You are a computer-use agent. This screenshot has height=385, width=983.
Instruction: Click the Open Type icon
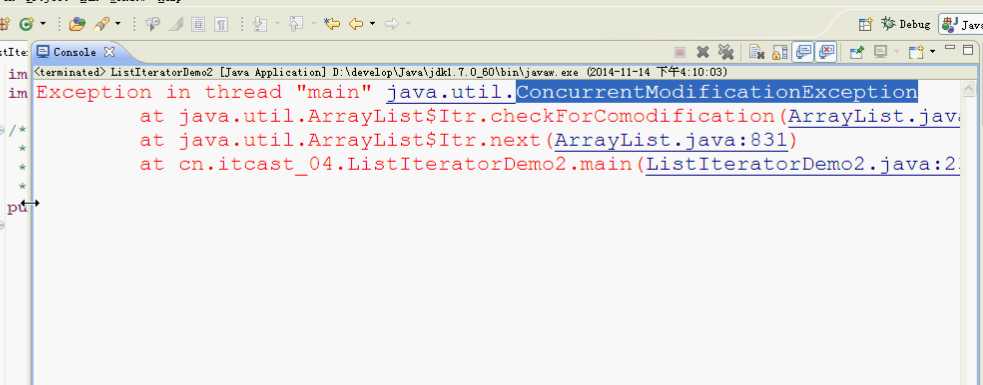(x=77, y=24)
